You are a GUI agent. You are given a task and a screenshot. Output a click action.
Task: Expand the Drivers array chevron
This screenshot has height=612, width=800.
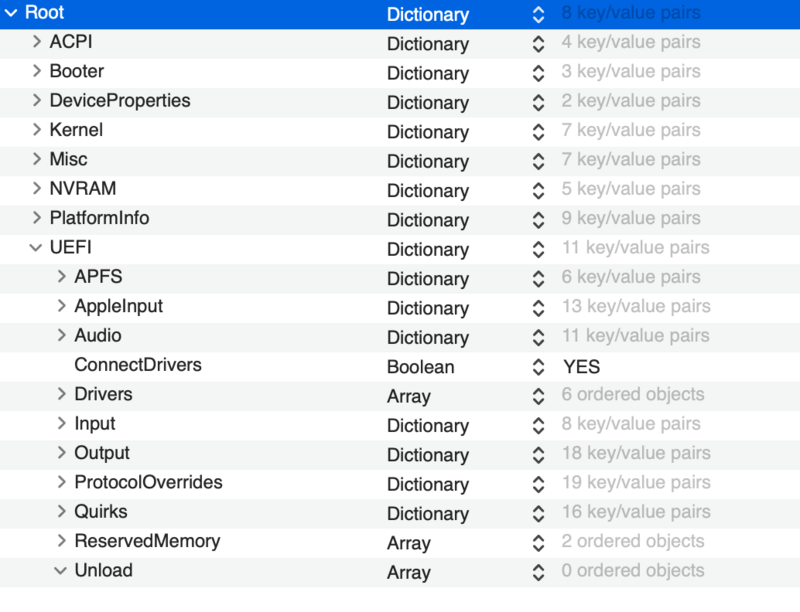62,395
